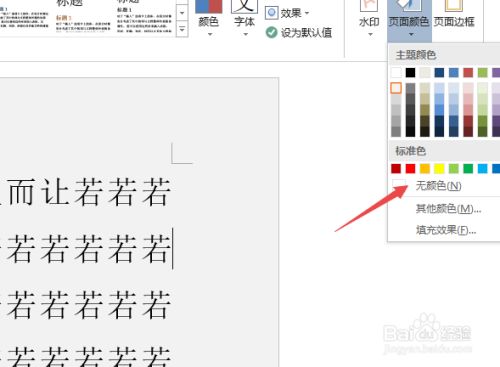Pick the dark blue theme color swatch
This screenshot has width=500, height=367.
click(x=439, y=72)
